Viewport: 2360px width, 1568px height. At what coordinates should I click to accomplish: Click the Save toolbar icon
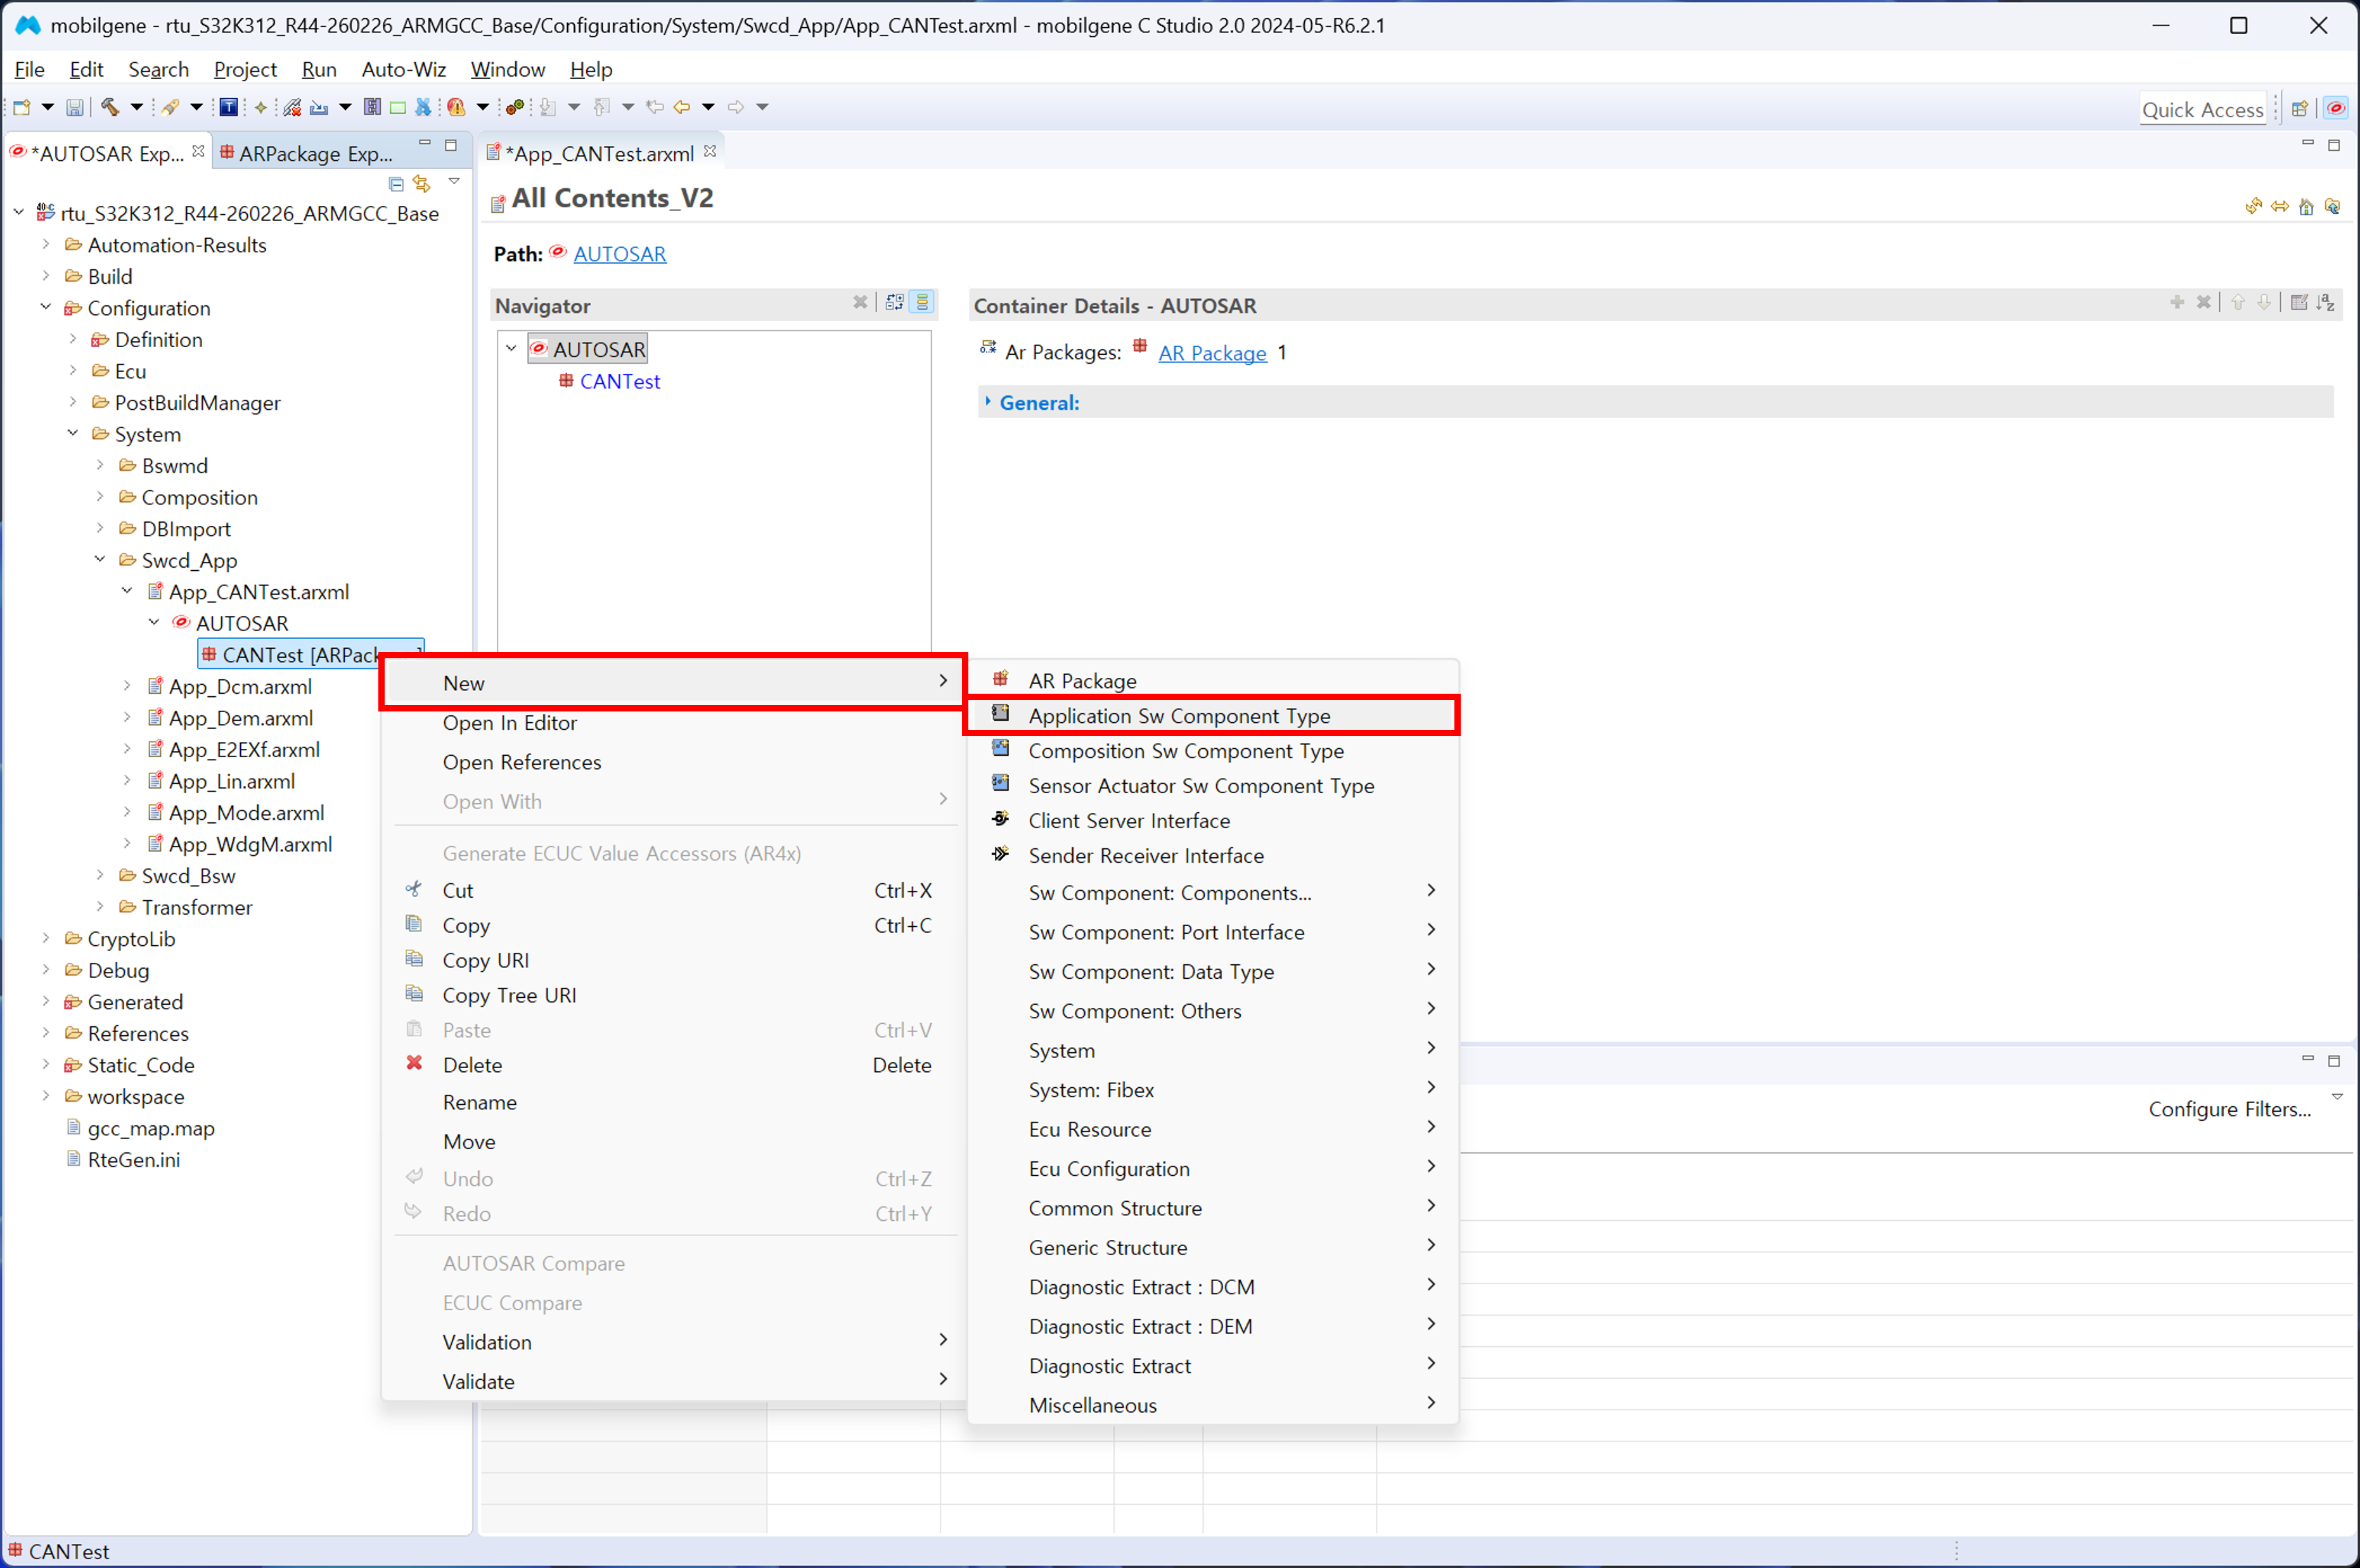click(75, 107)
